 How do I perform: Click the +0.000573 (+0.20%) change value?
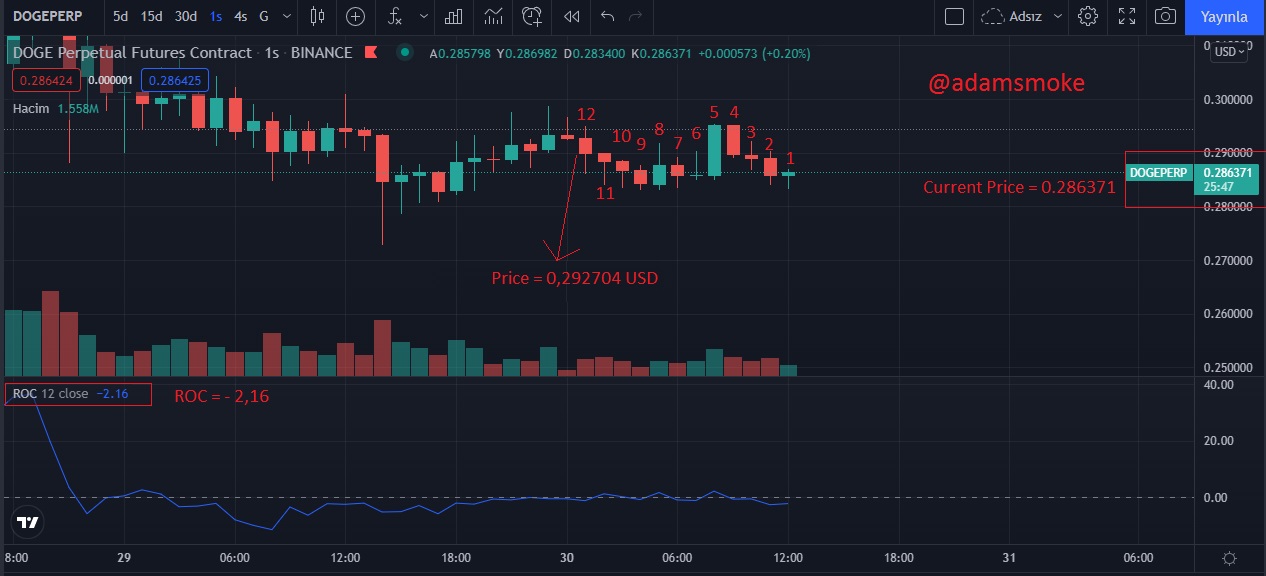[755, 53]
